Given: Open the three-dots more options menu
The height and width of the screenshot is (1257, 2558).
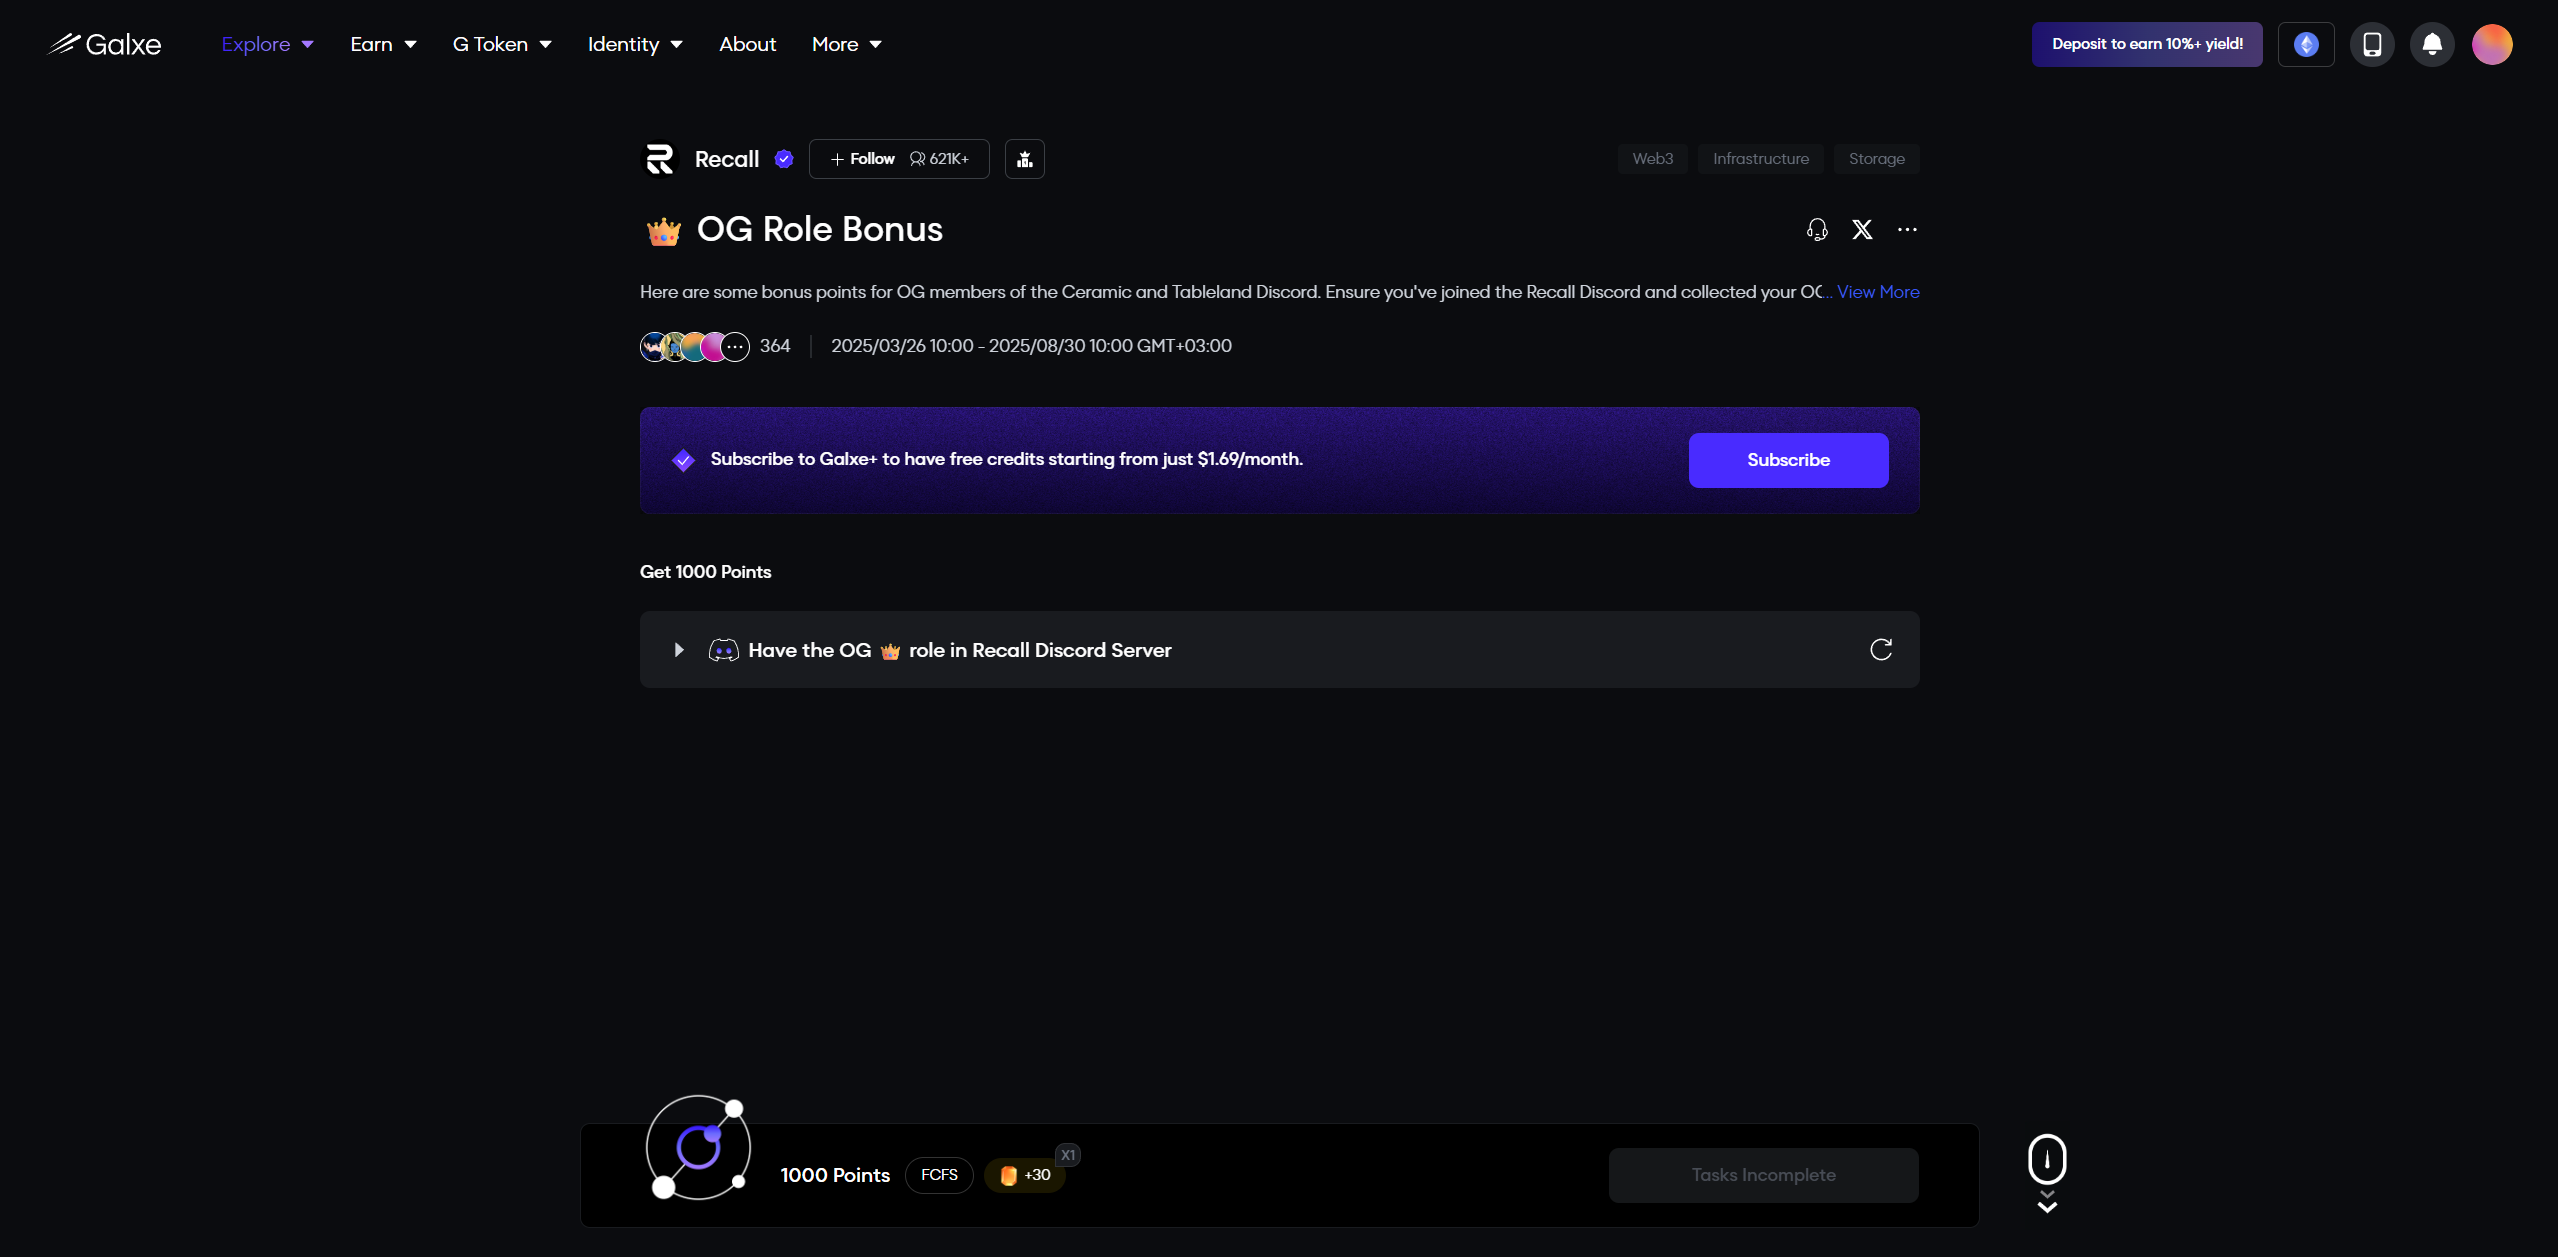Looking at the screenshot, I should click(x=1907, y=230).
